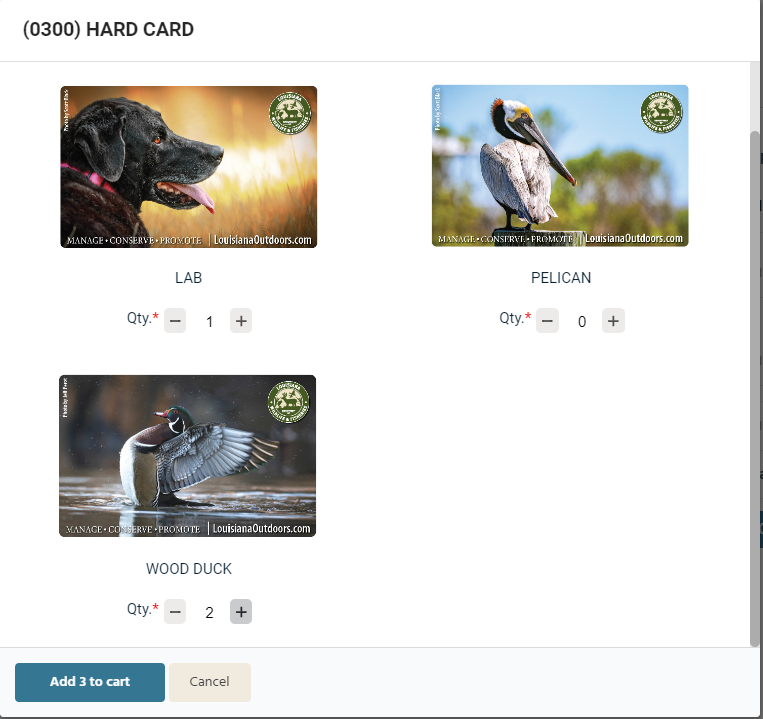The image size is (763, 719).
Task: Click the (0300) HARD CARD heading
Action: point(108,29)
